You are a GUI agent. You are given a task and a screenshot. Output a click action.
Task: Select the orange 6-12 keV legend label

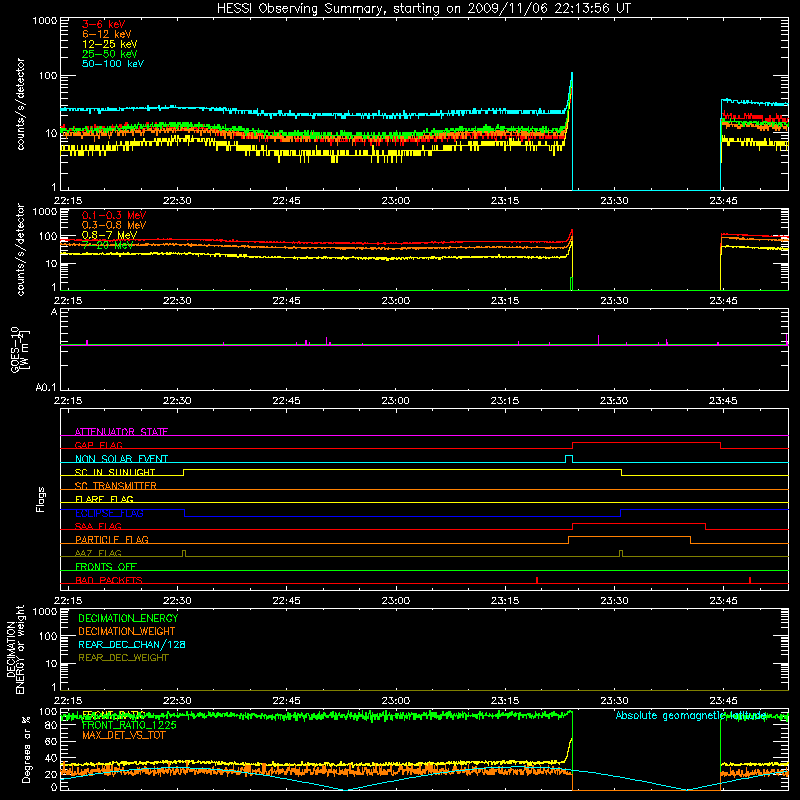tap(107, 34)
